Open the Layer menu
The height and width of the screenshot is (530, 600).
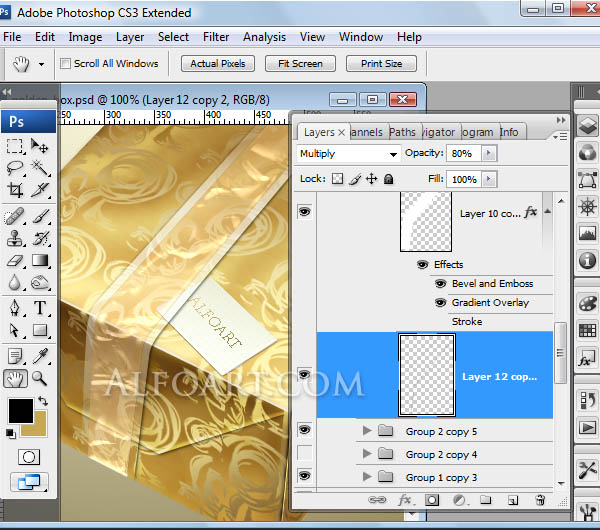pos(130,37)
